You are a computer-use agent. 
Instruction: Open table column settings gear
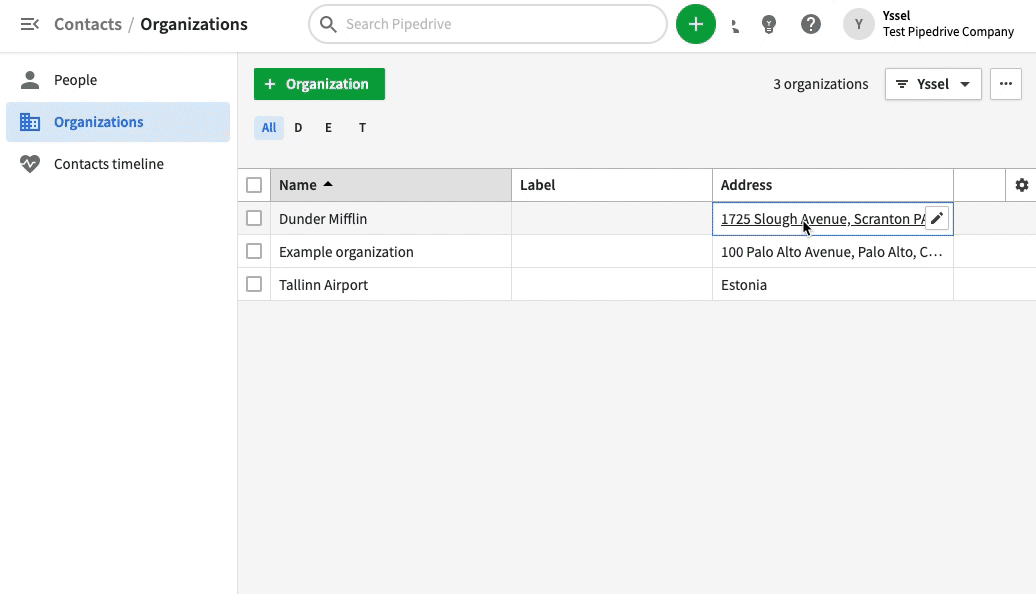(1021, 185)
